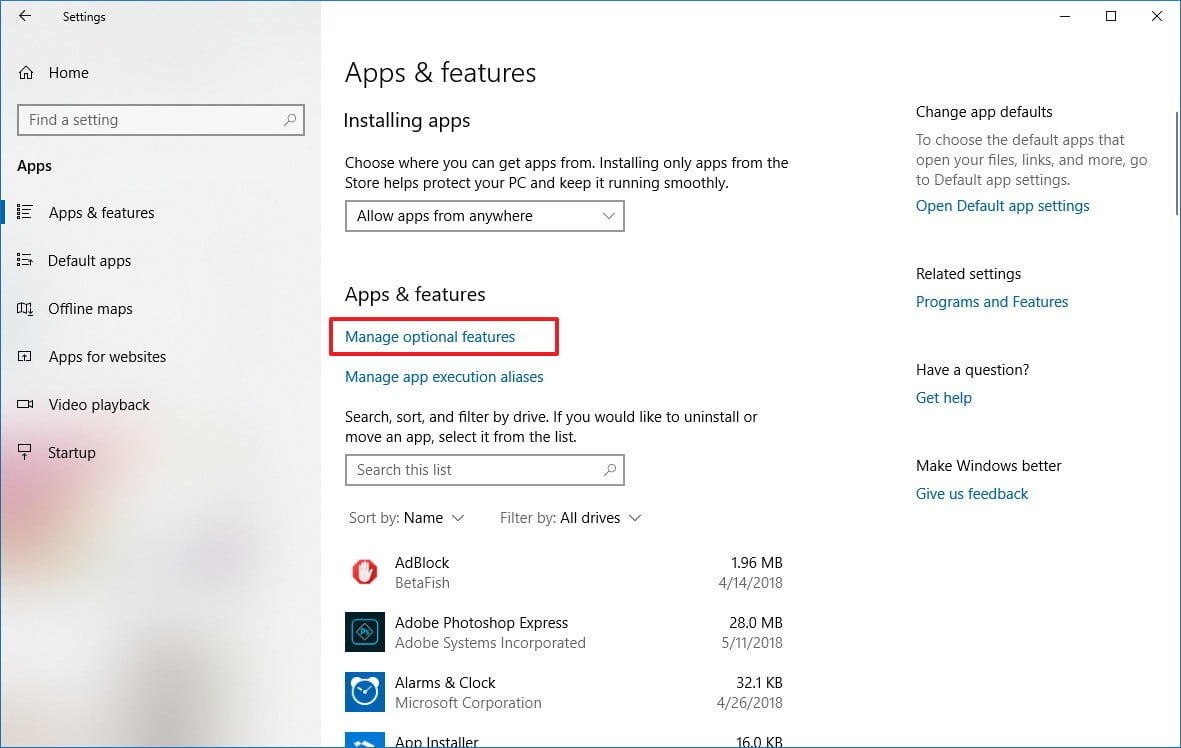Viewport: 1181px width, 748px height.
Task: Click the magnifier in Find a setting
Action: (290, 120)
